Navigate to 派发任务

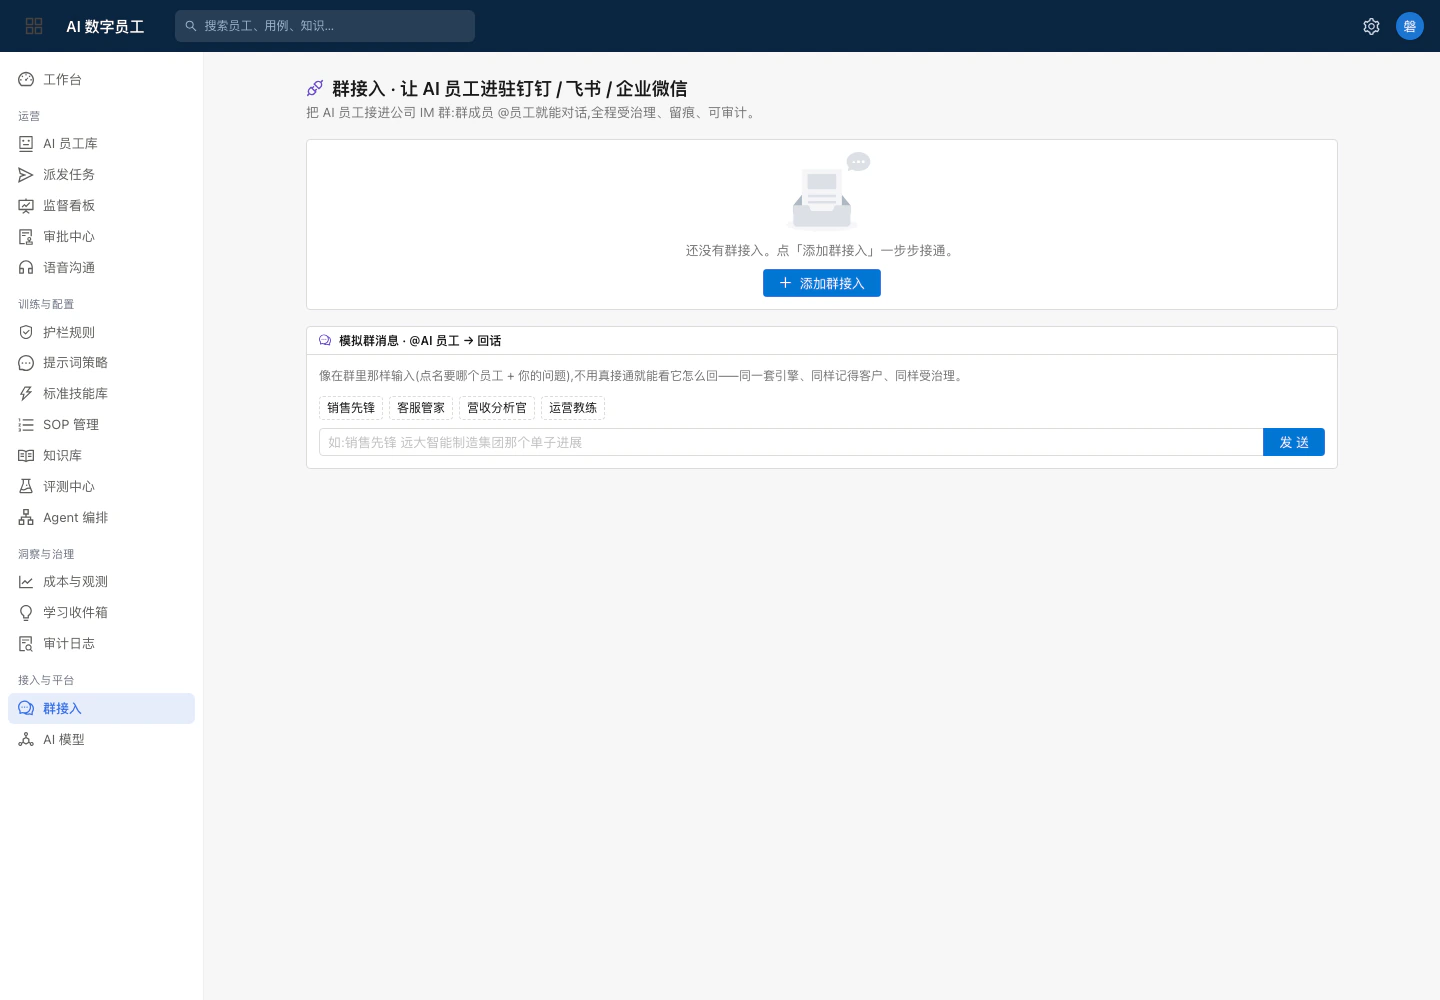(x=101, y=175)
